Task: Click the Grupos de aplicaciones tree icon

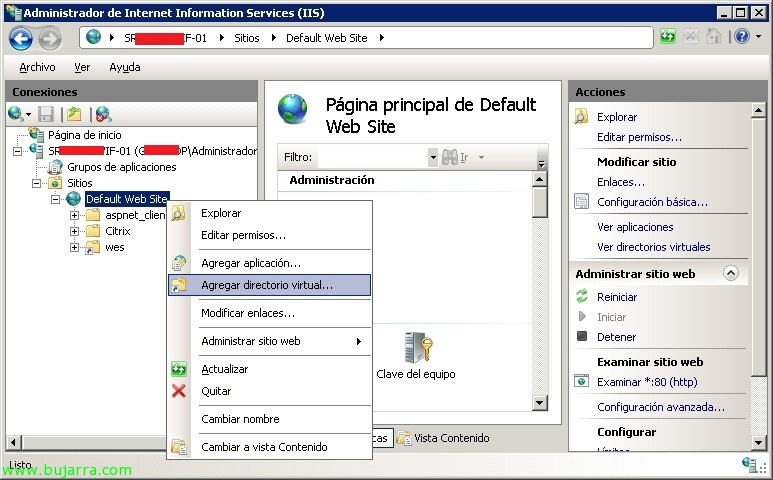Action: point(55,167)
